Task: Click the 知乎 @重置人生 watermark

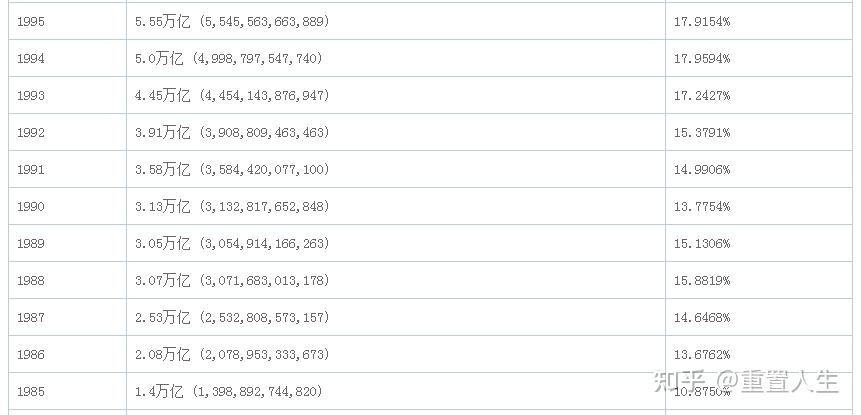Action: click(x=745, y=382)
